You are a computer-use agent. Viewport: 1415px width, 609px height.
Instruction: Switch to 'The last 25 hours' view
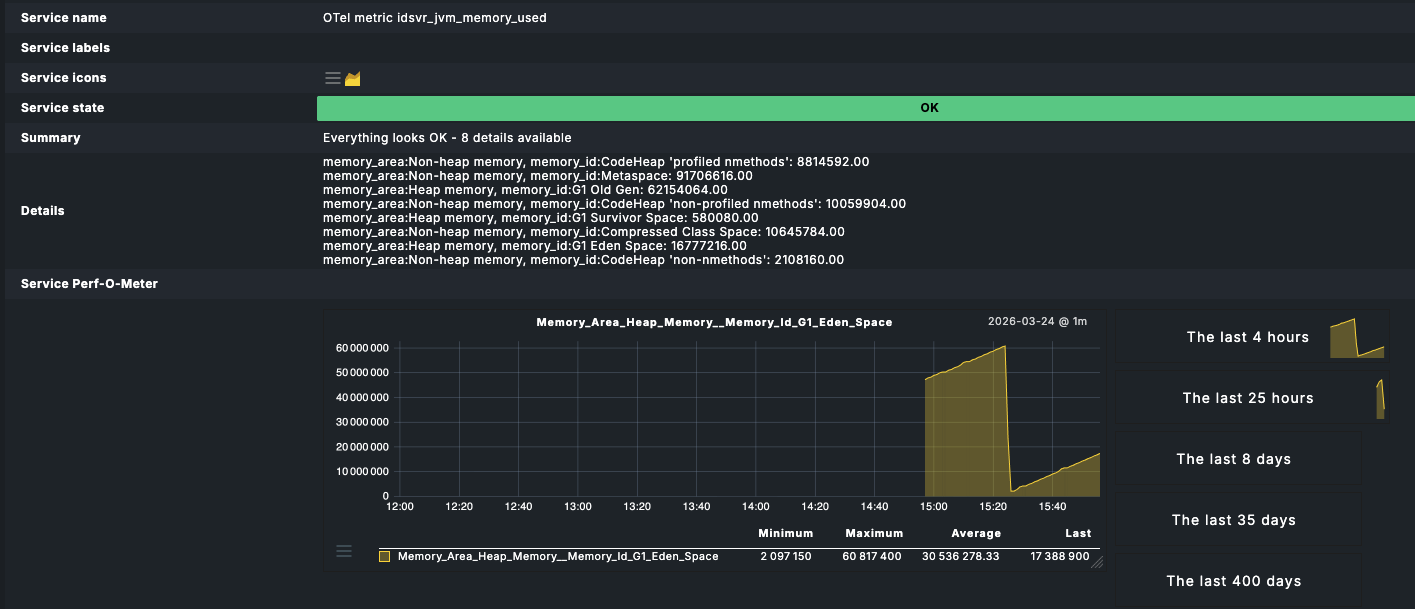tap(1247, 398)
